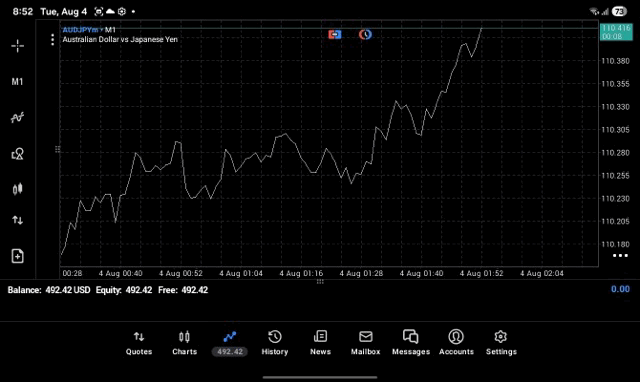Tap the screen capture status bar icon
This screenshot has width=640, height=382.
pyautogui.click(x=98, y=11)
